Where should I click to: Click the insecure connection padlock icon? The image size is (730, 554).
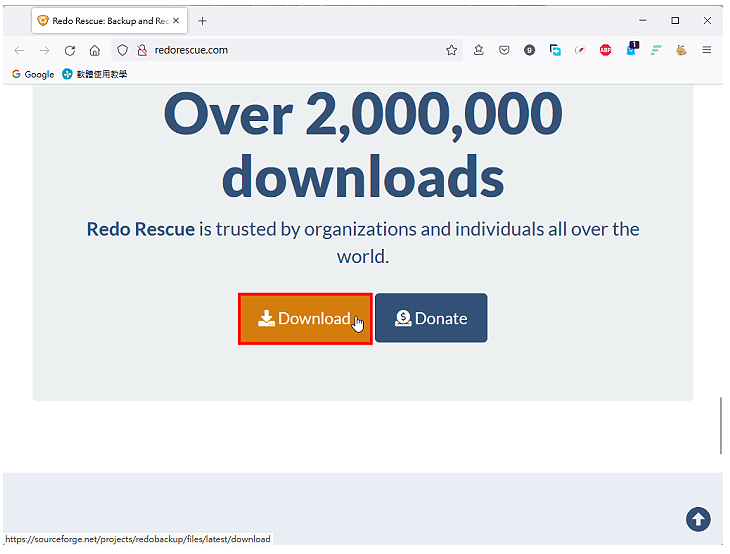tap(142, 50)
